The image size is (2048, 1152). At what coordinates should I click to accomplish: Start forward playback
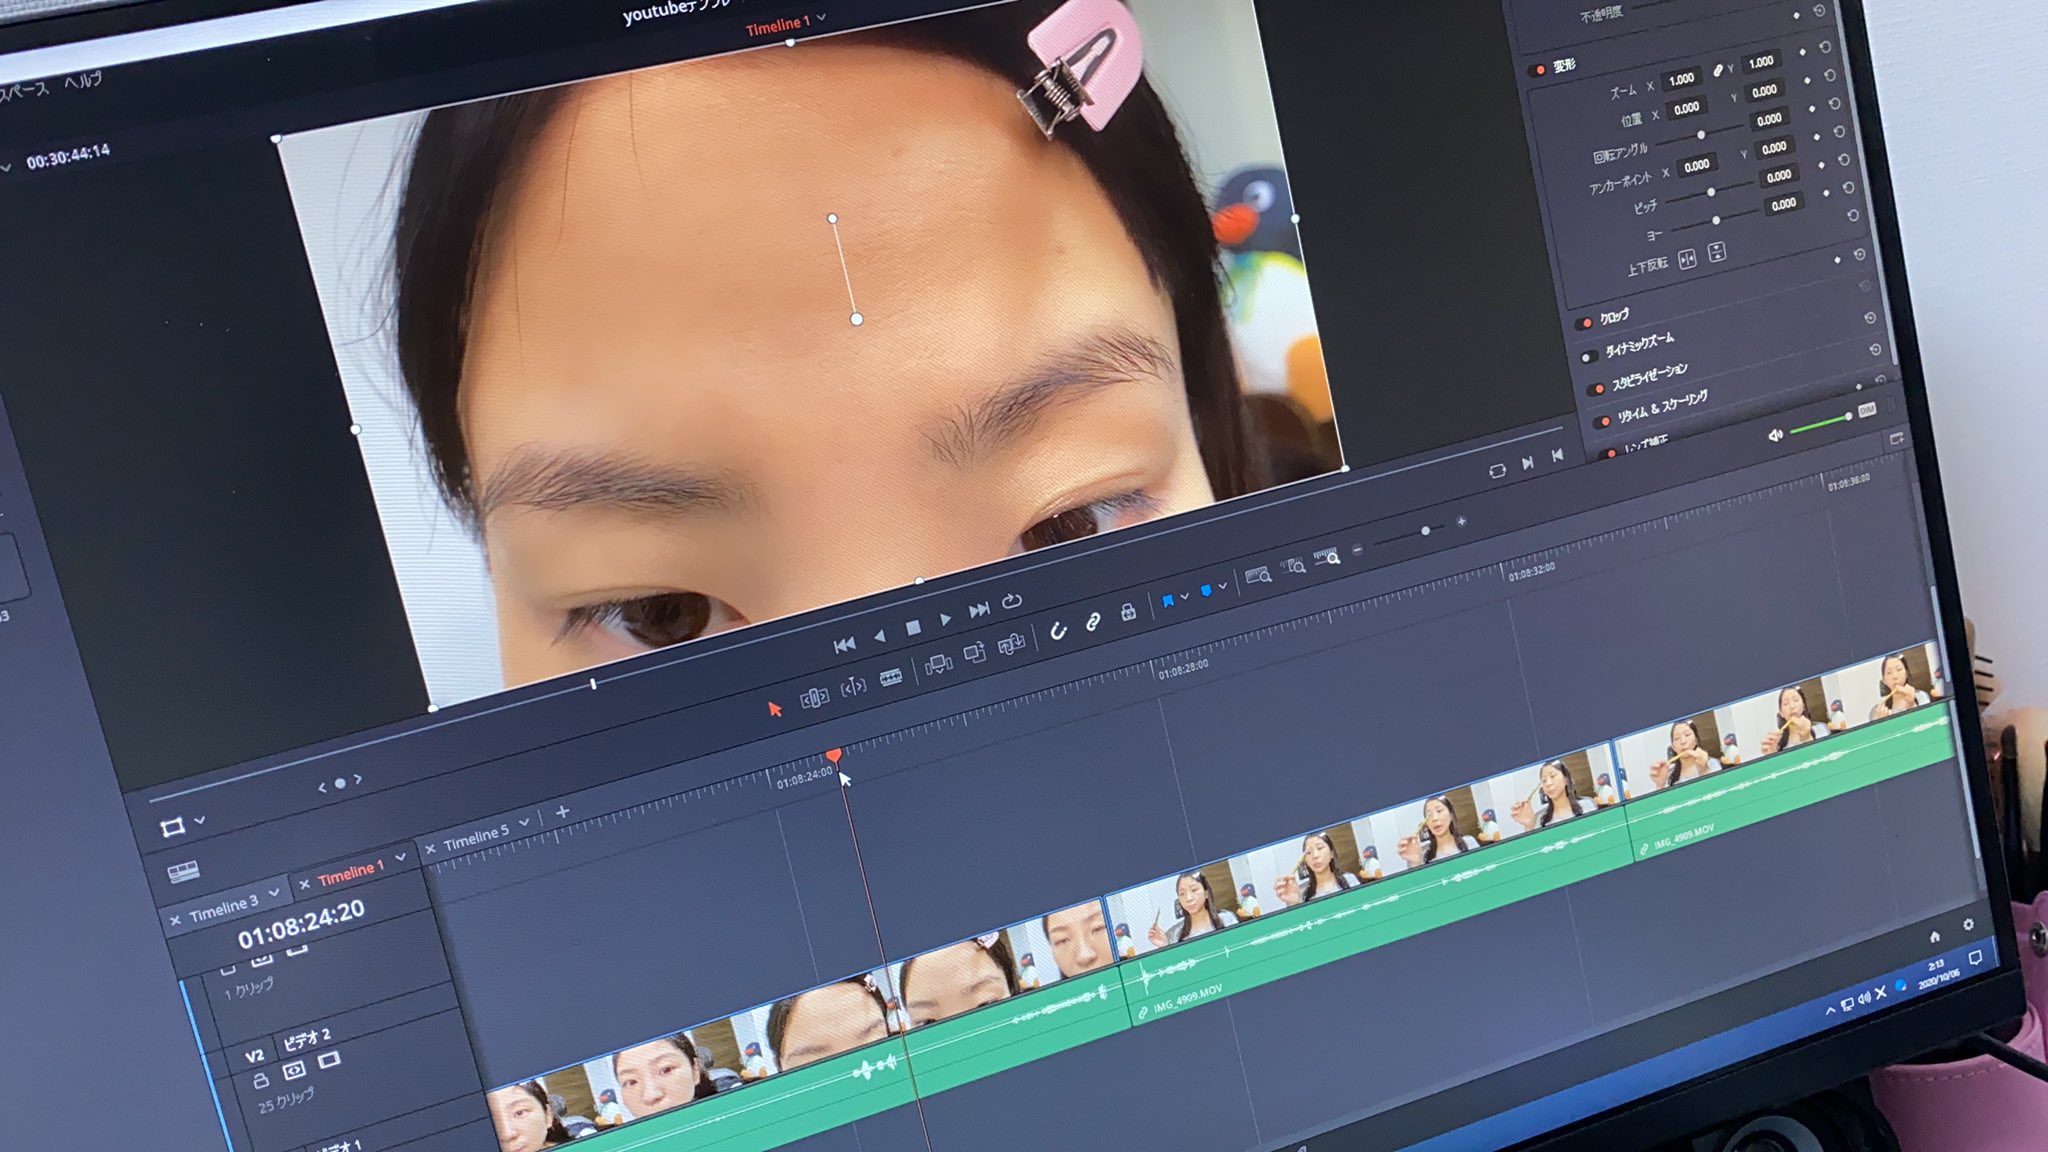945,619
